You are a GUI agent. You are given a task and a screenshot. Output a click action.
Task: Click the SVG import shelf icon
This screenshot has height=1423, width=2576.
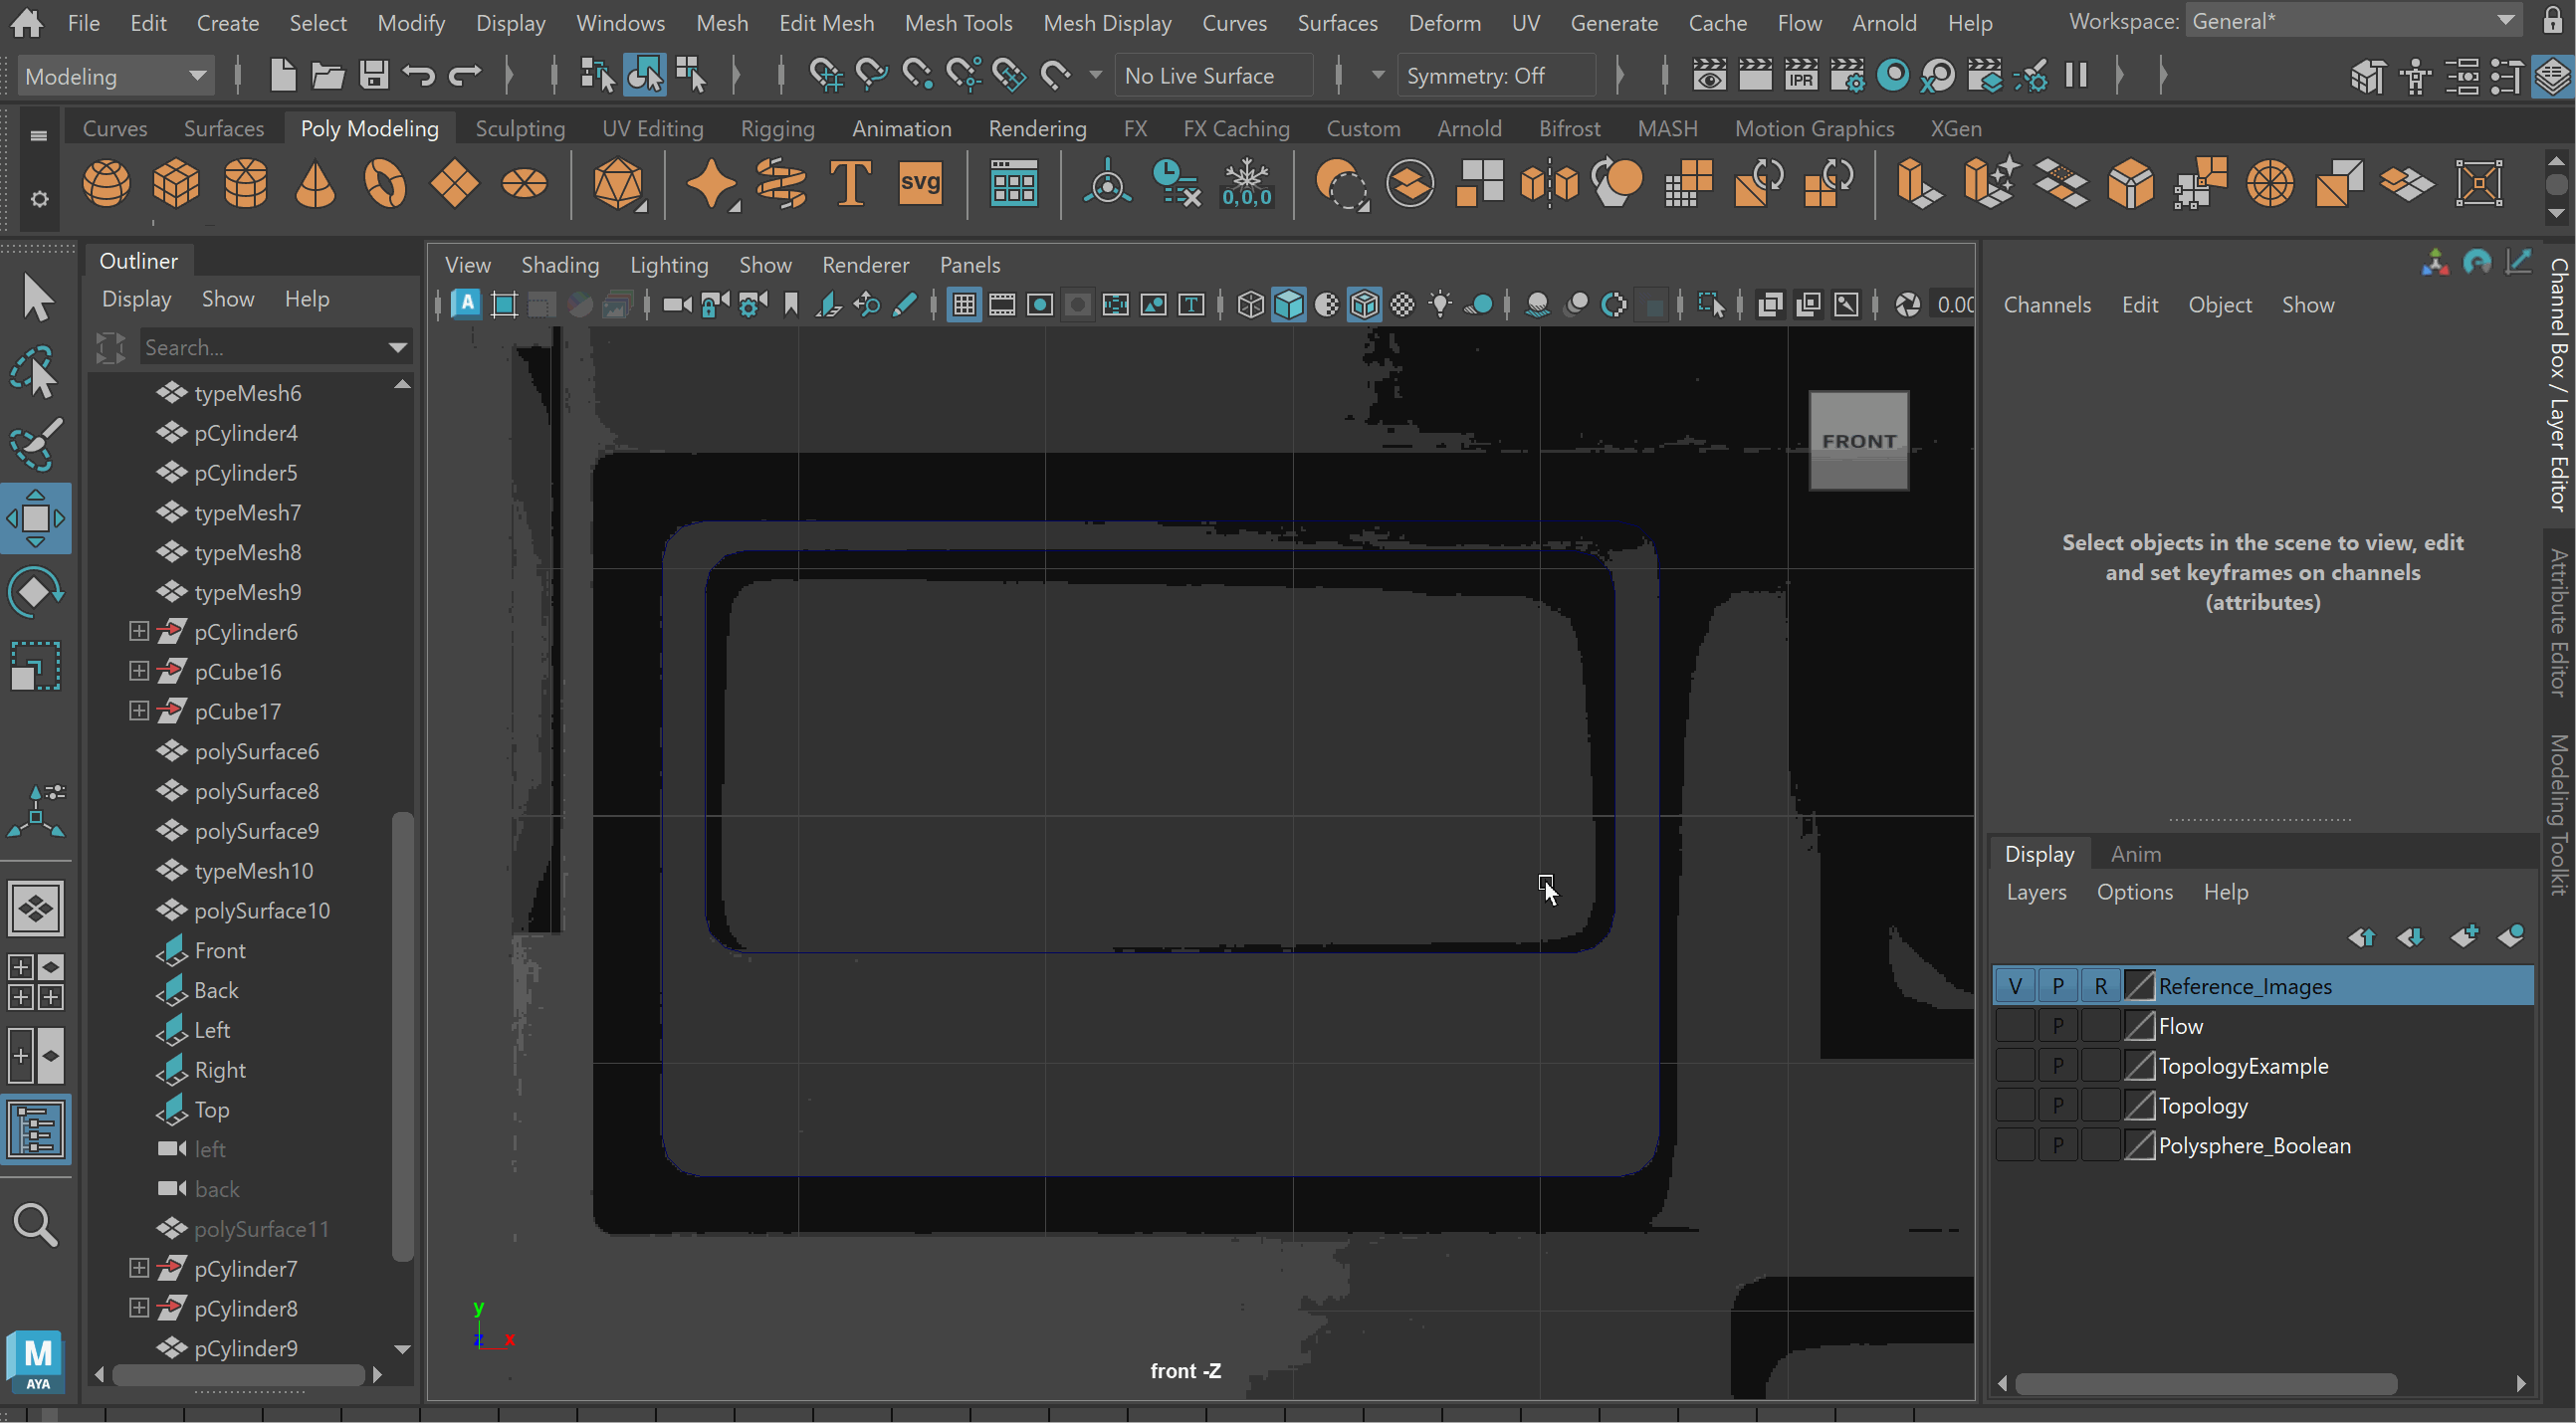point(920,184)
